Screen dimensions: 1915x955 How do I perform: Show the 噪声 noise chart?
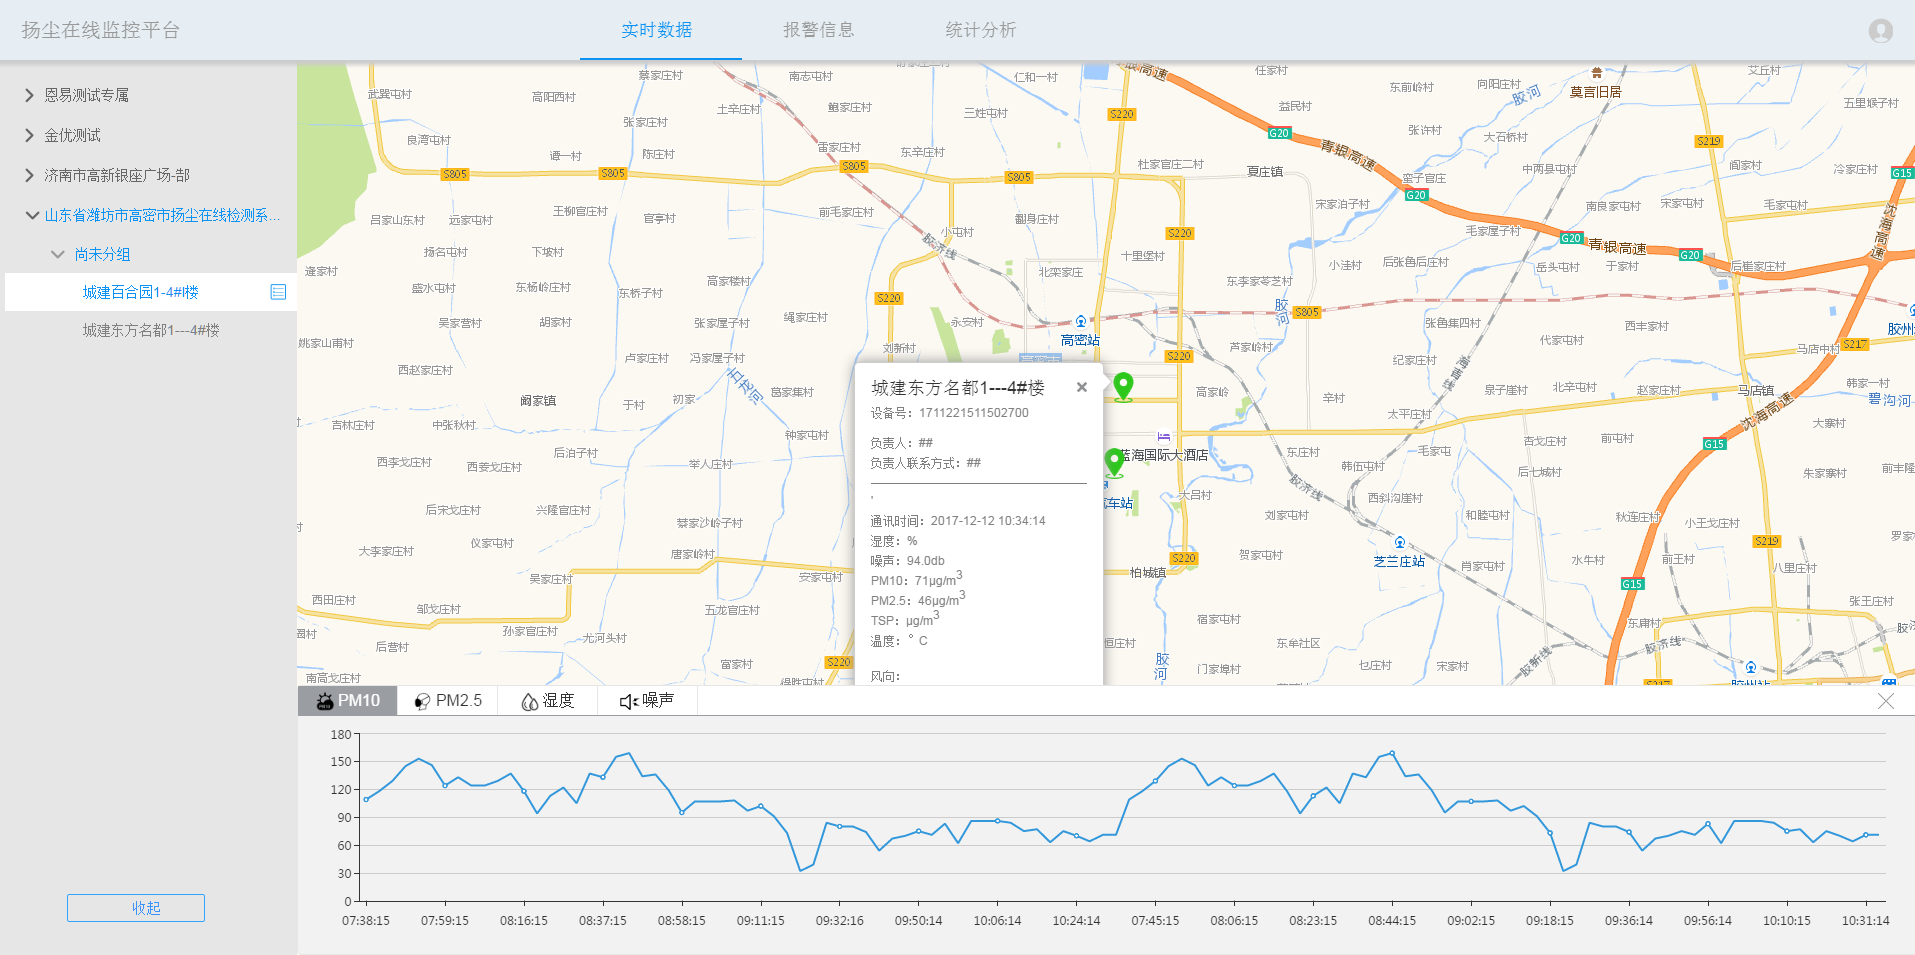tap(647, 701)
